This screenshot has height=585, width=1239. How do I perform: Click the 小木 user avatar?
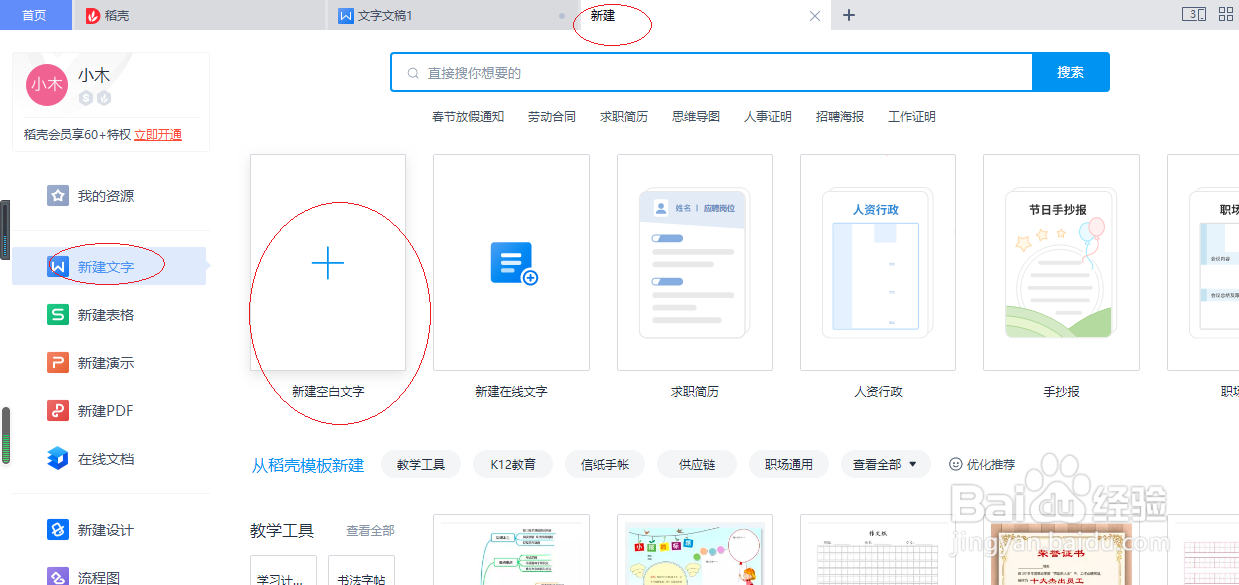click(x=46, y=84)
